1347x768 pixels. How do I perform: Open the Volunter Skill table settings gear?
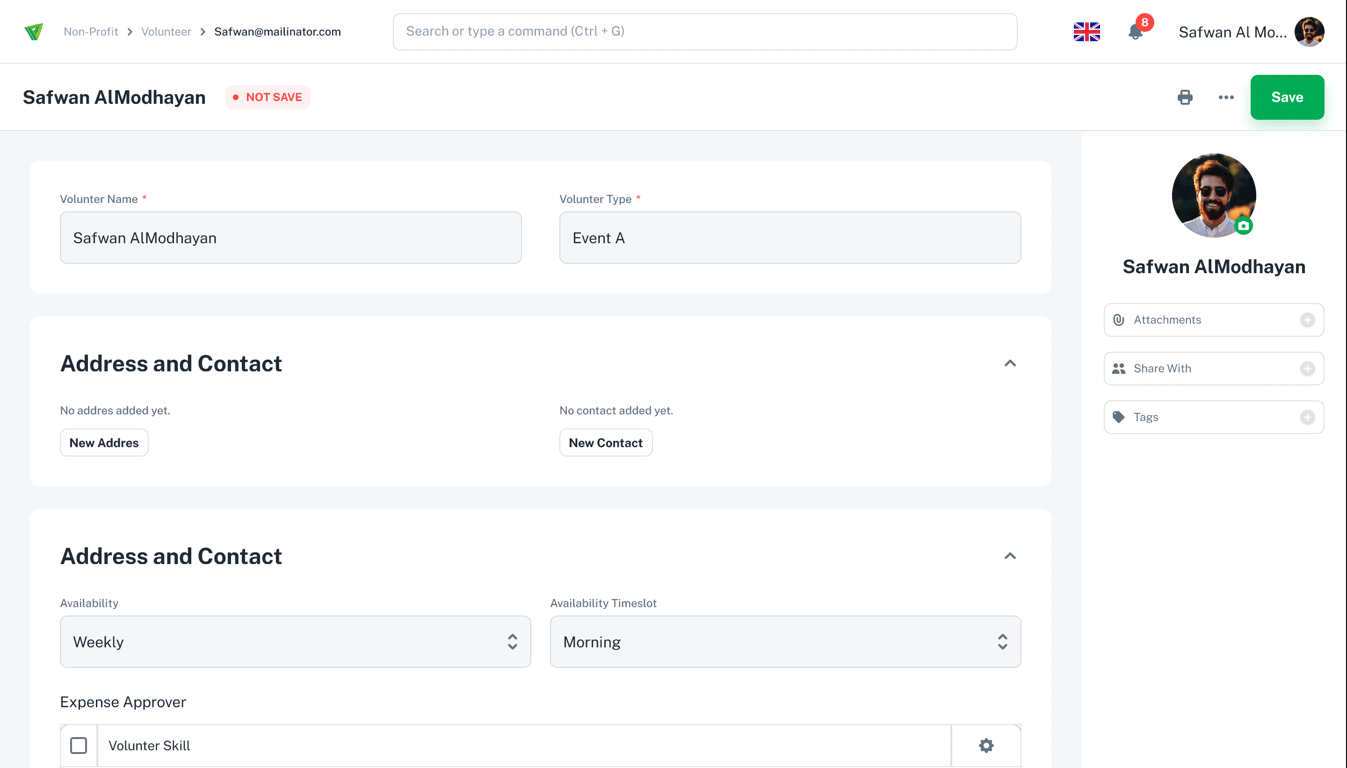986,746
